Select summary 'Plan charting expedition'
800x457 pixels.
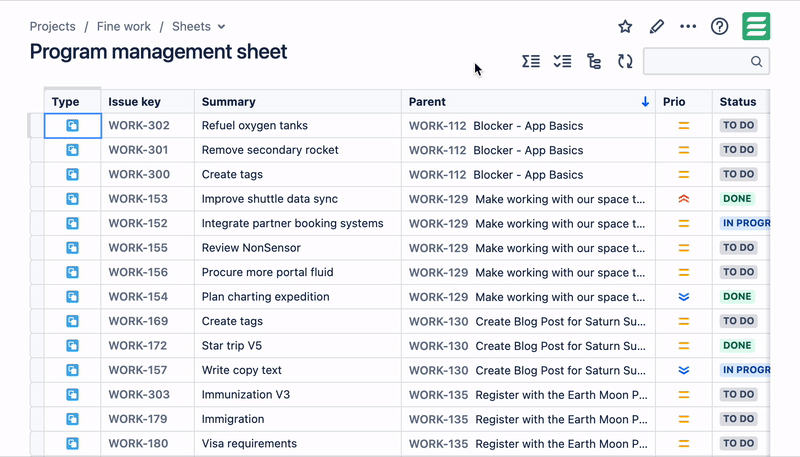[x=265, y=297]
